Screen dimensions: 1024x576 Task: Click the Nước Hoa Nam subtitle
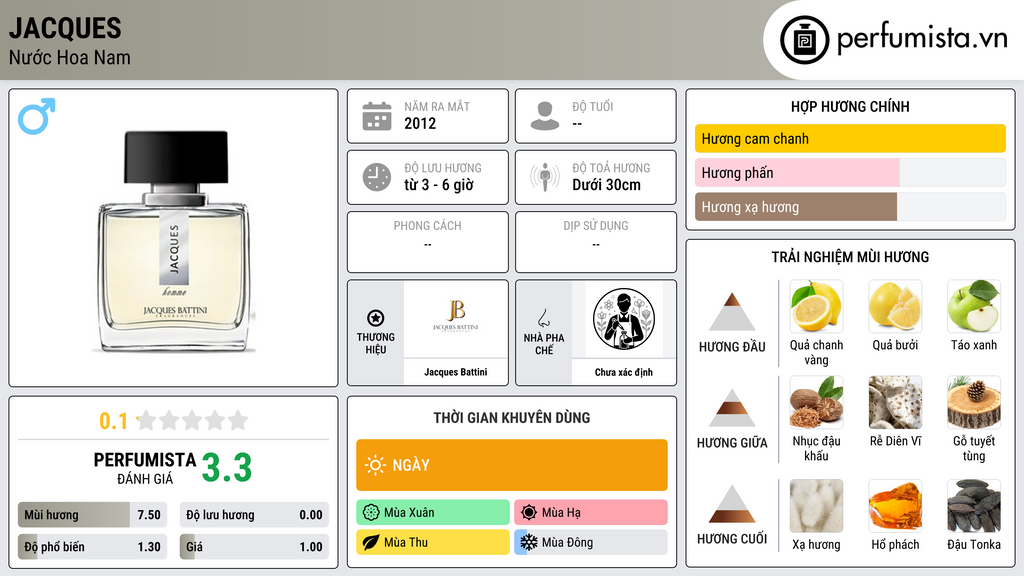point(70,57)
